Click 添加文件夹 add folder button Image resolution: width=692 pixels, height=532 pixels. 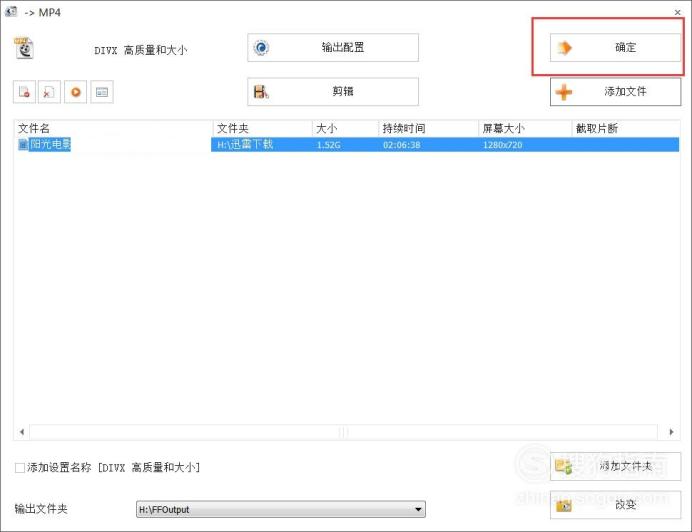(615, 466)
